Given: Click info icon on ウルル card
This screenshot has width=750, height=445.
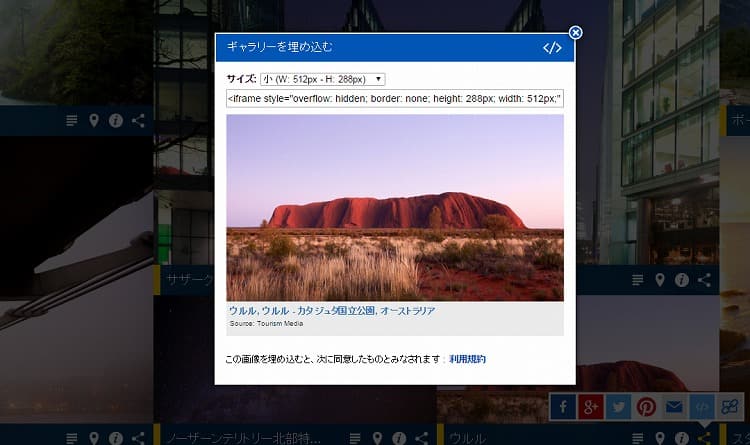Looking at the screenshot, I should tap(682, 438).
